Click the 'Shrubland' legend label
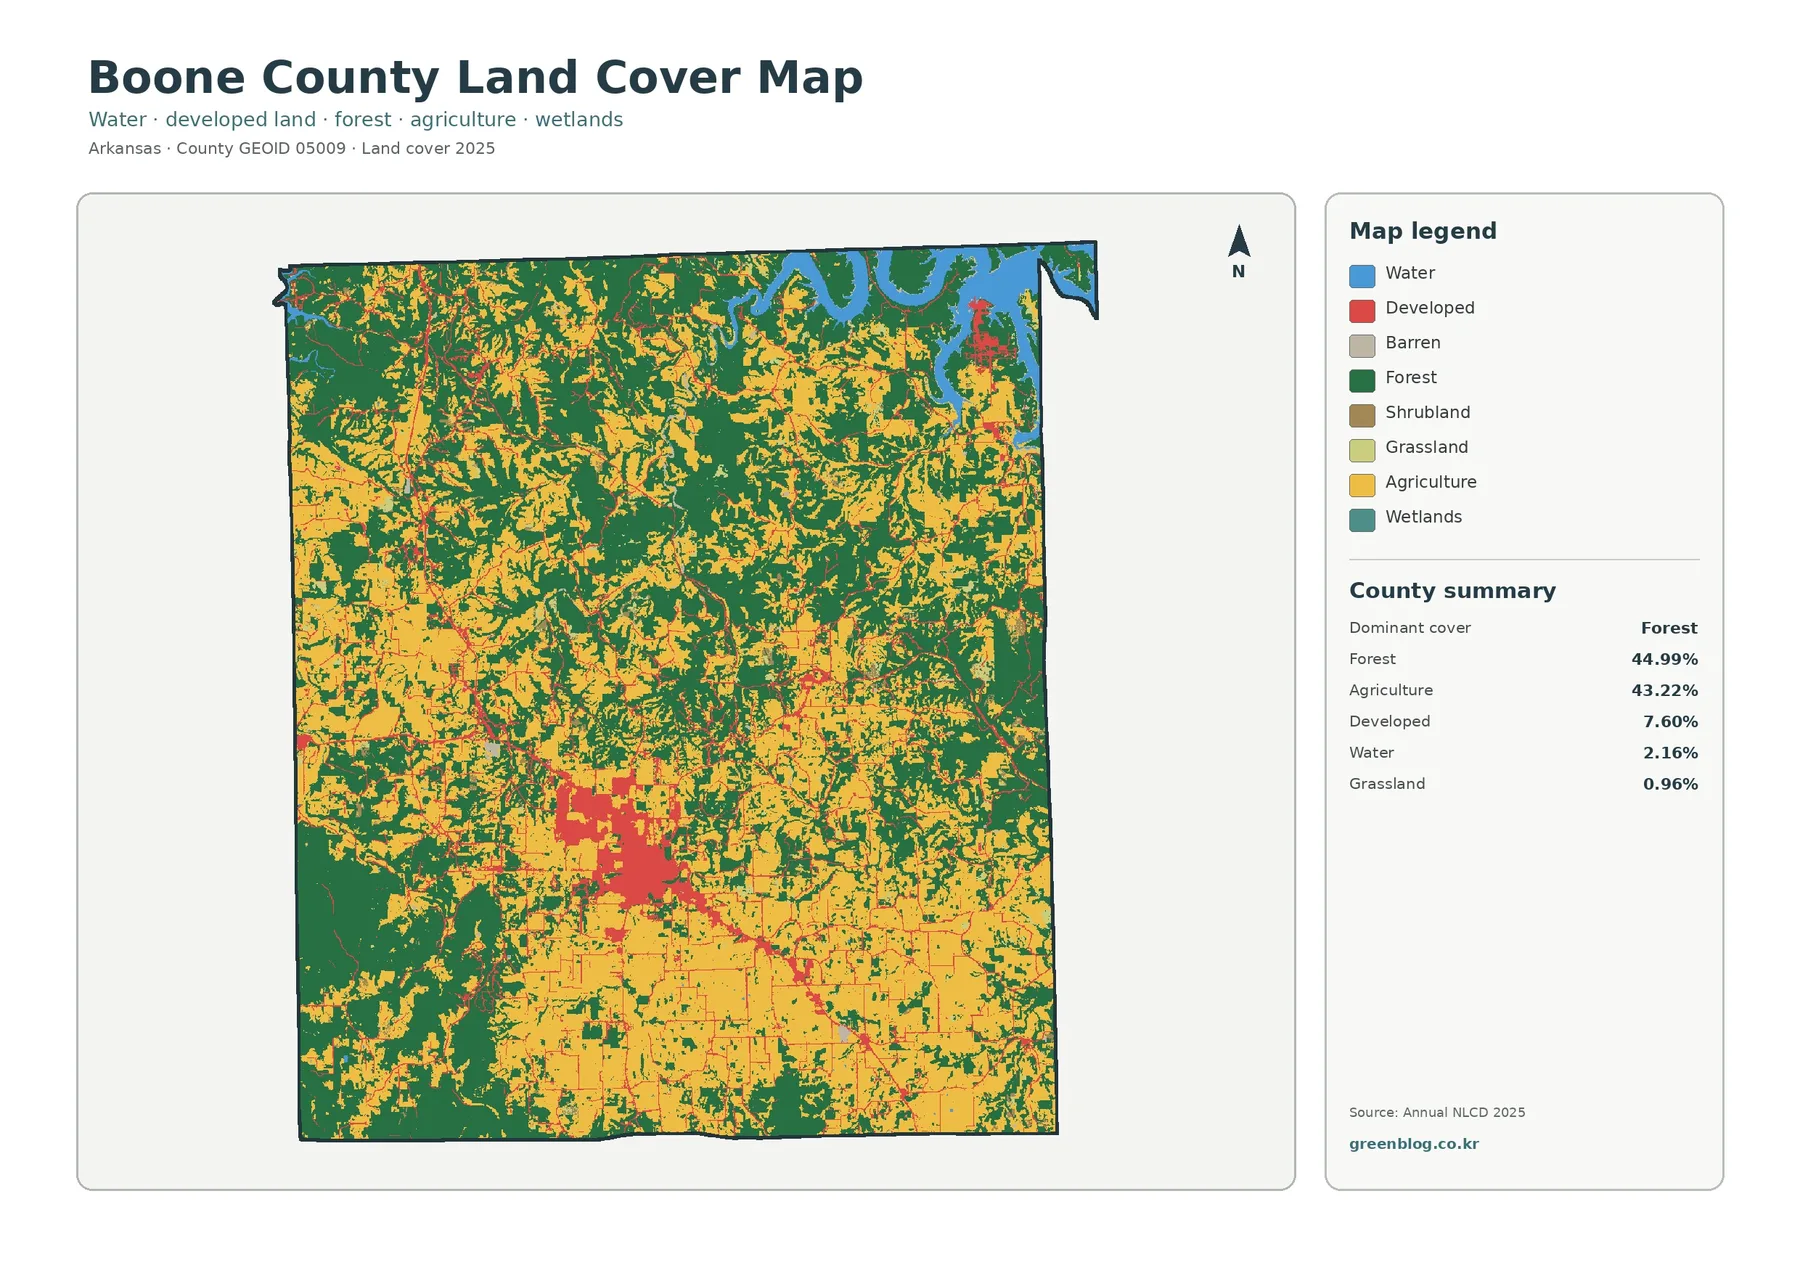This screenshot has width=1800, height=1273. (1428, 413)
